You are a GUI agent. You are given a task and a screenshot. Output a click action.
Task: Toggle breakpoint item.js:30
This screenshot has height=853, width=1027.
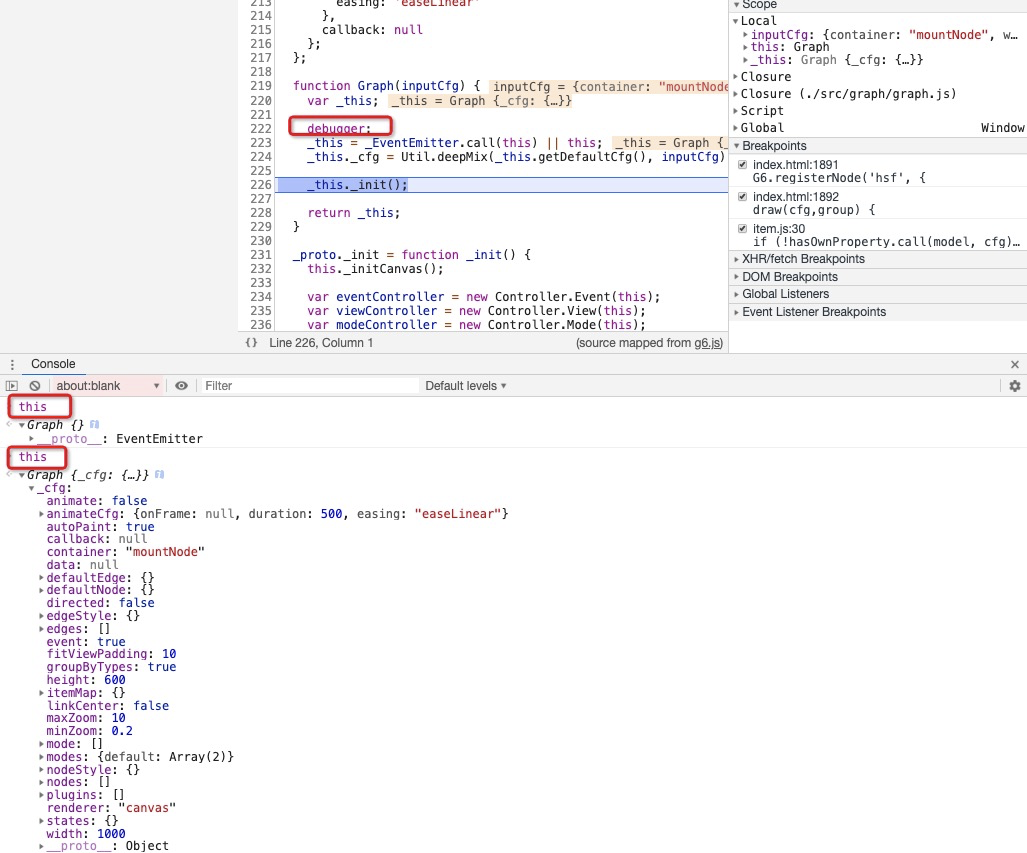742,229
